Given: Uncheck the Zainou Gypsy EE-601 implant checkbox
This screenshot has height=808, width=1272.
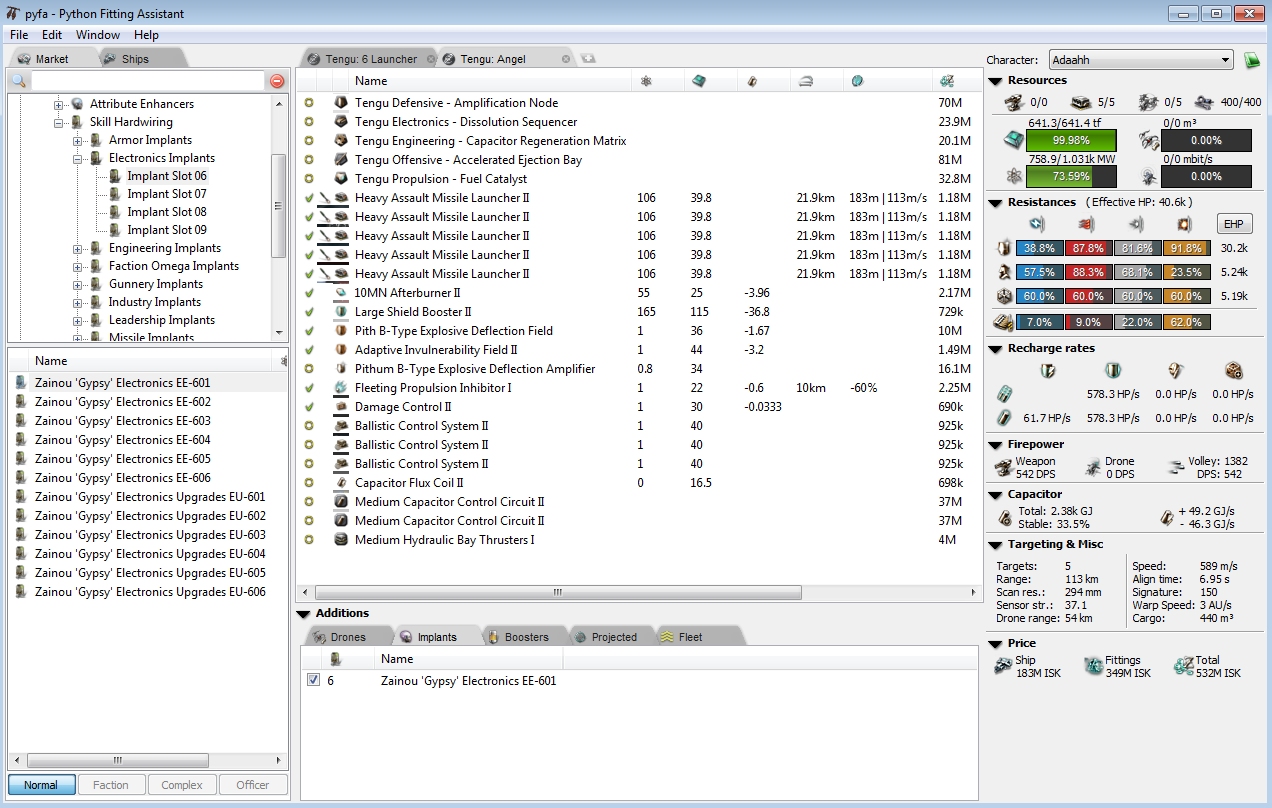Looking at the screenshot, I should (x=314, y=680).
